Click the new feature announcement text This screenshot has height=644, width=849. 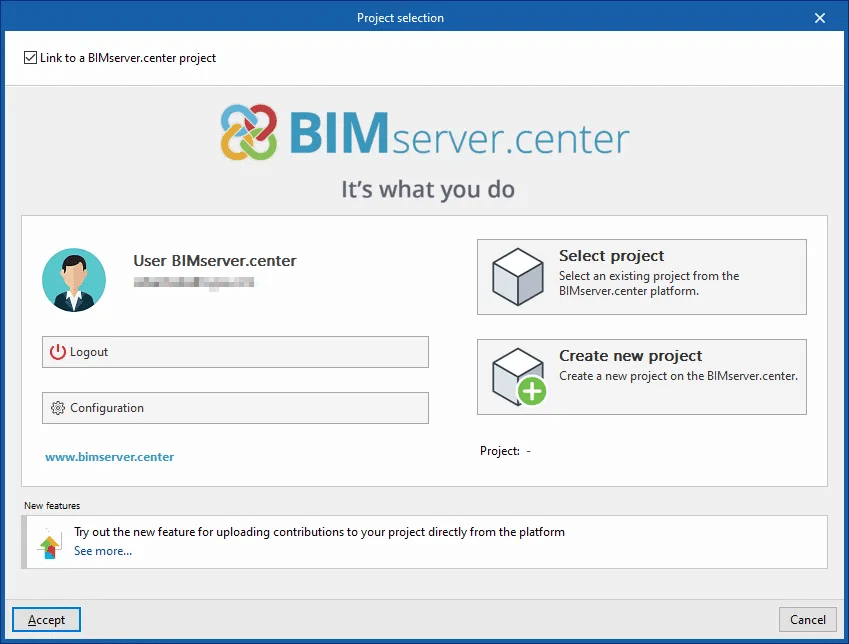point(319,532)
